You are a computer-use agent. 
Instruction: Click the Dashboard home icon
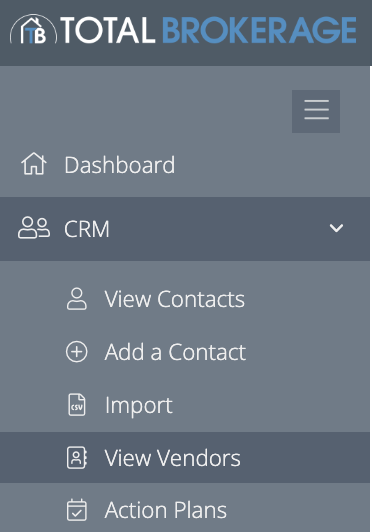click(x=34, y=164)
